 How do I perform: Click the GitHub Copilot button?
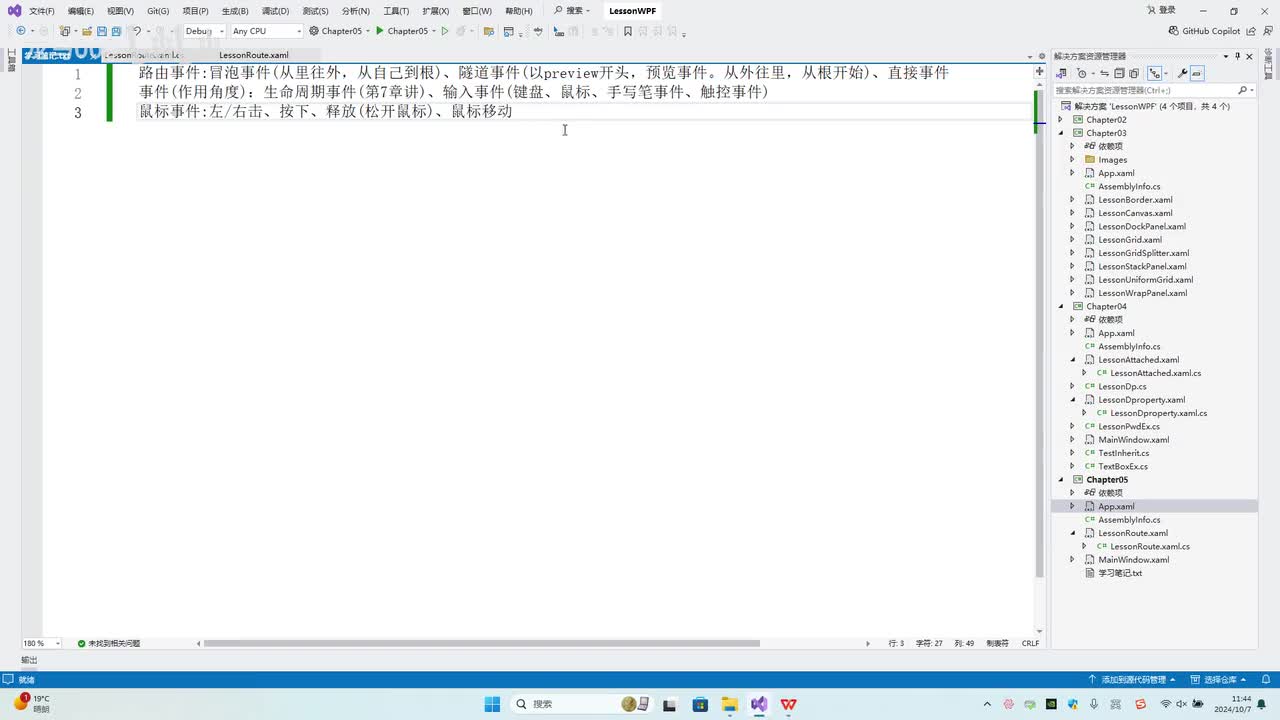coord(1204,31)
